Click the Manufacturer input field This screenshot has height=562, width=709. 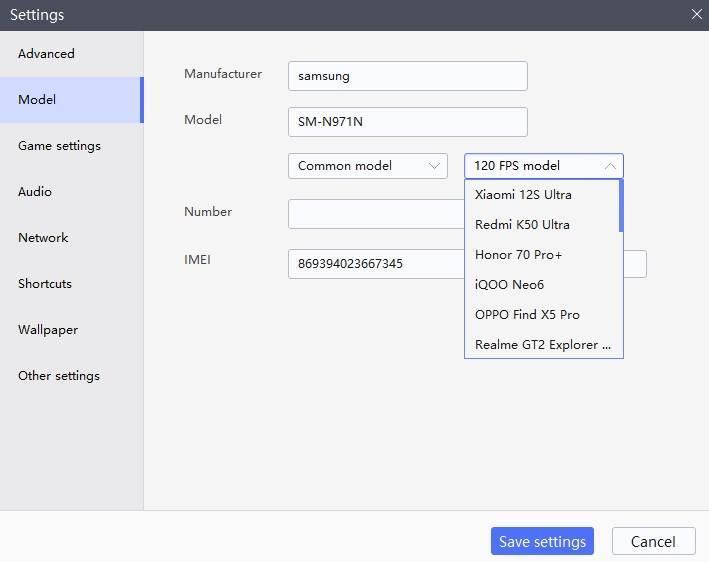tap(407, 76)
